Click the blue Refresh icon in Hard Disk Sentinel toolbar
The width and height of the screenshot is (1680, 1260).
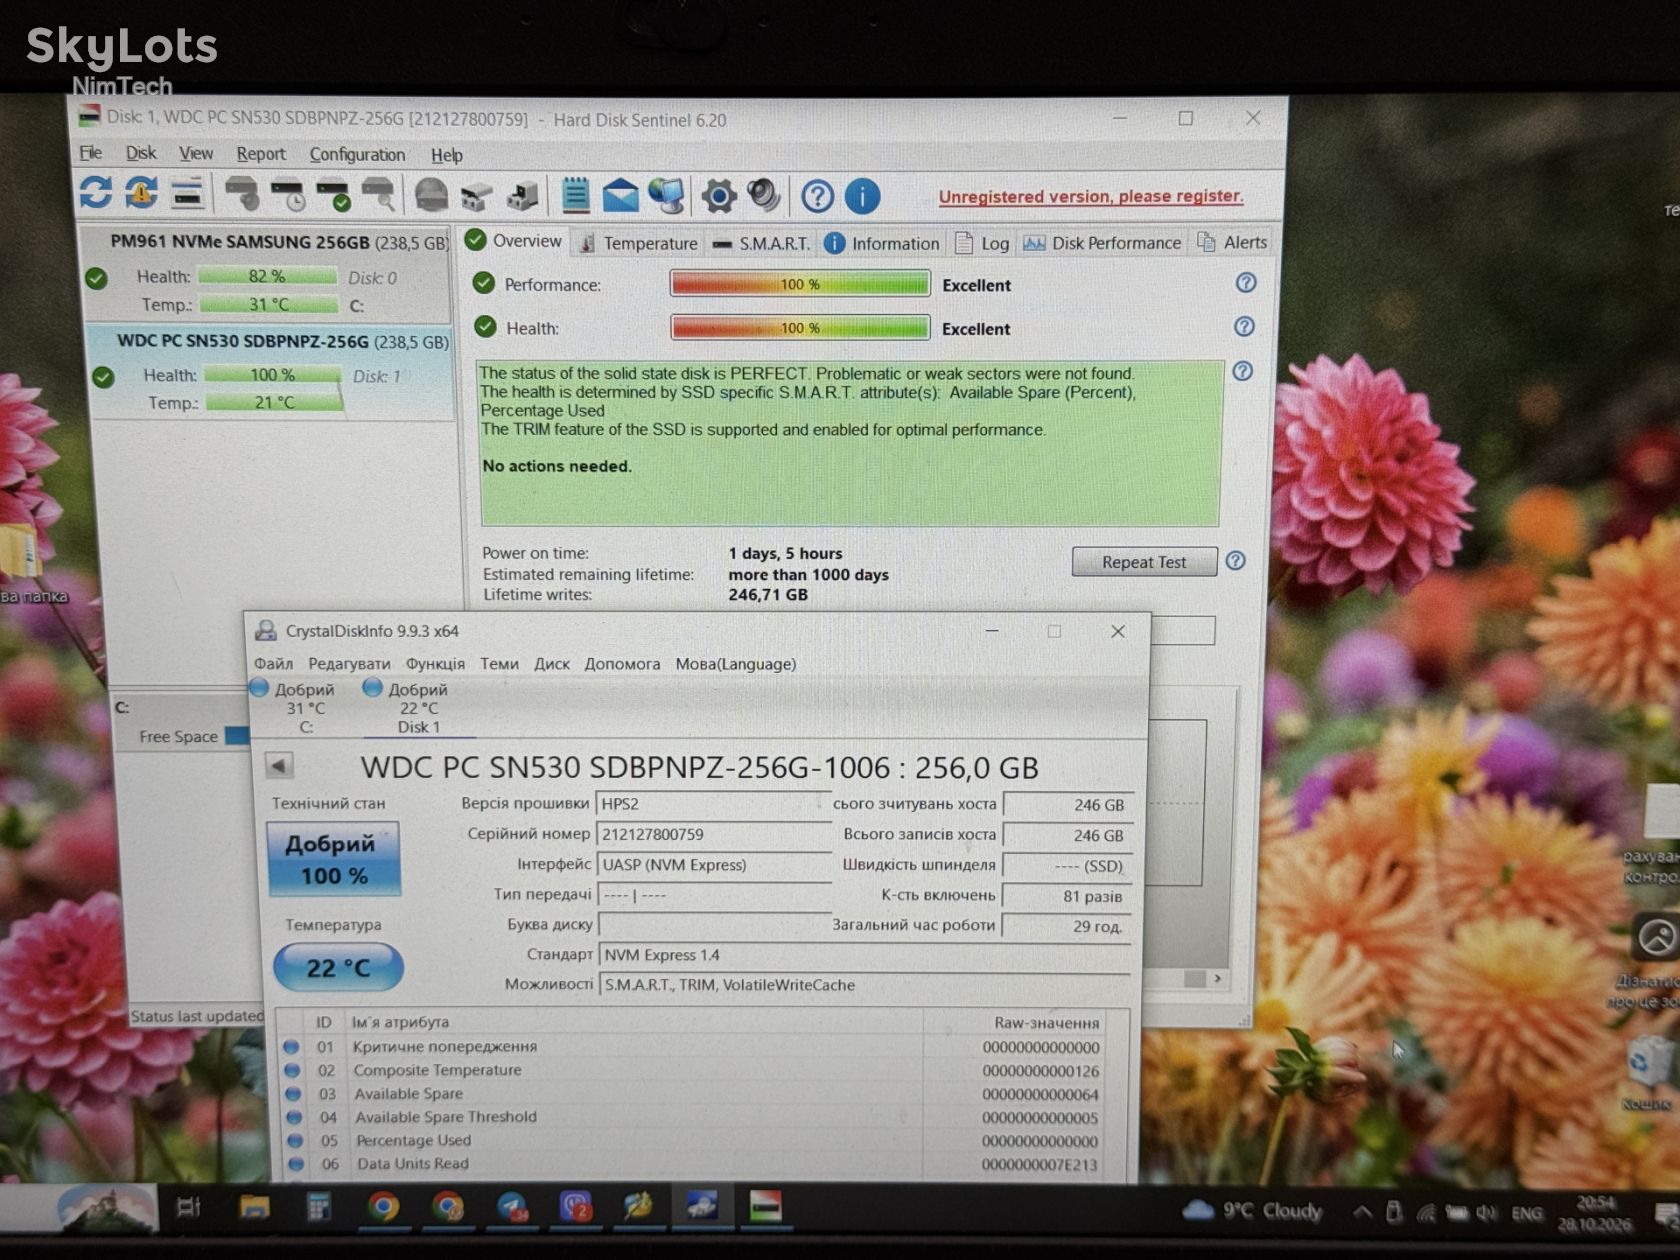(x=96, y=192)
